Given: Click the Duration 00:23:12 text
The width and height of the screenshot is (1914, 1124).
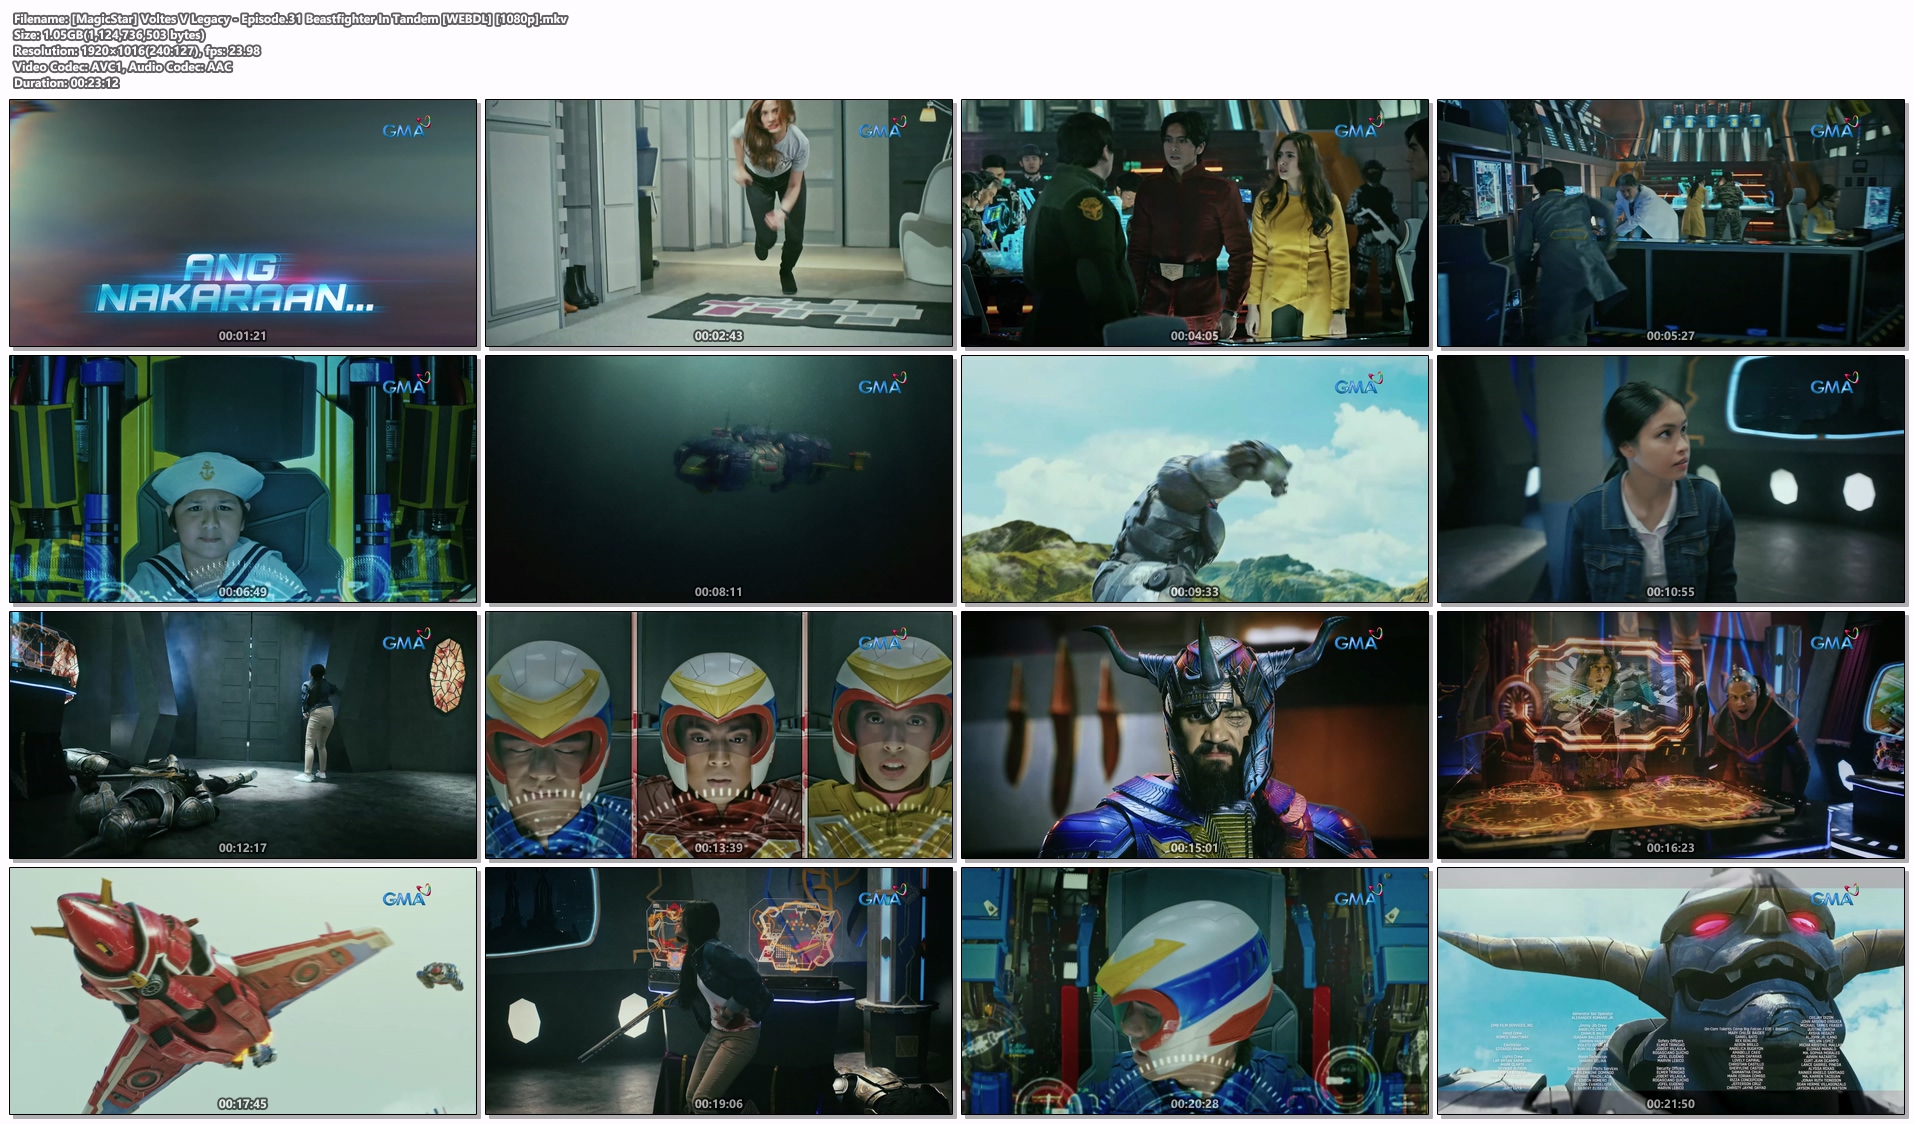Looking at the screenshot, I should point(67,83).
